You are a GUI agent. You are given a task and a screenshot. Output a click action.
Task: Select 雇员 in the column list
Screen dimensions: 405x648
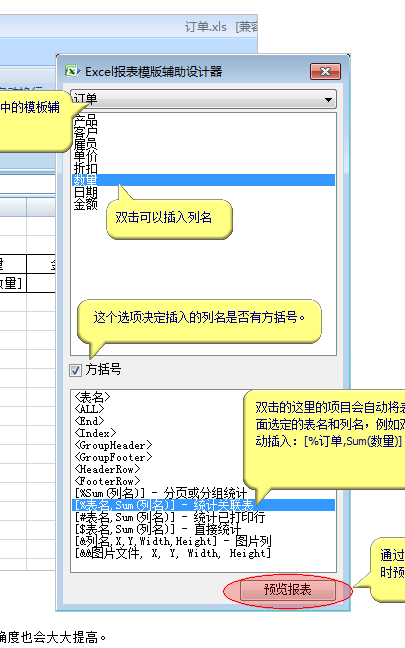point(86,144)
